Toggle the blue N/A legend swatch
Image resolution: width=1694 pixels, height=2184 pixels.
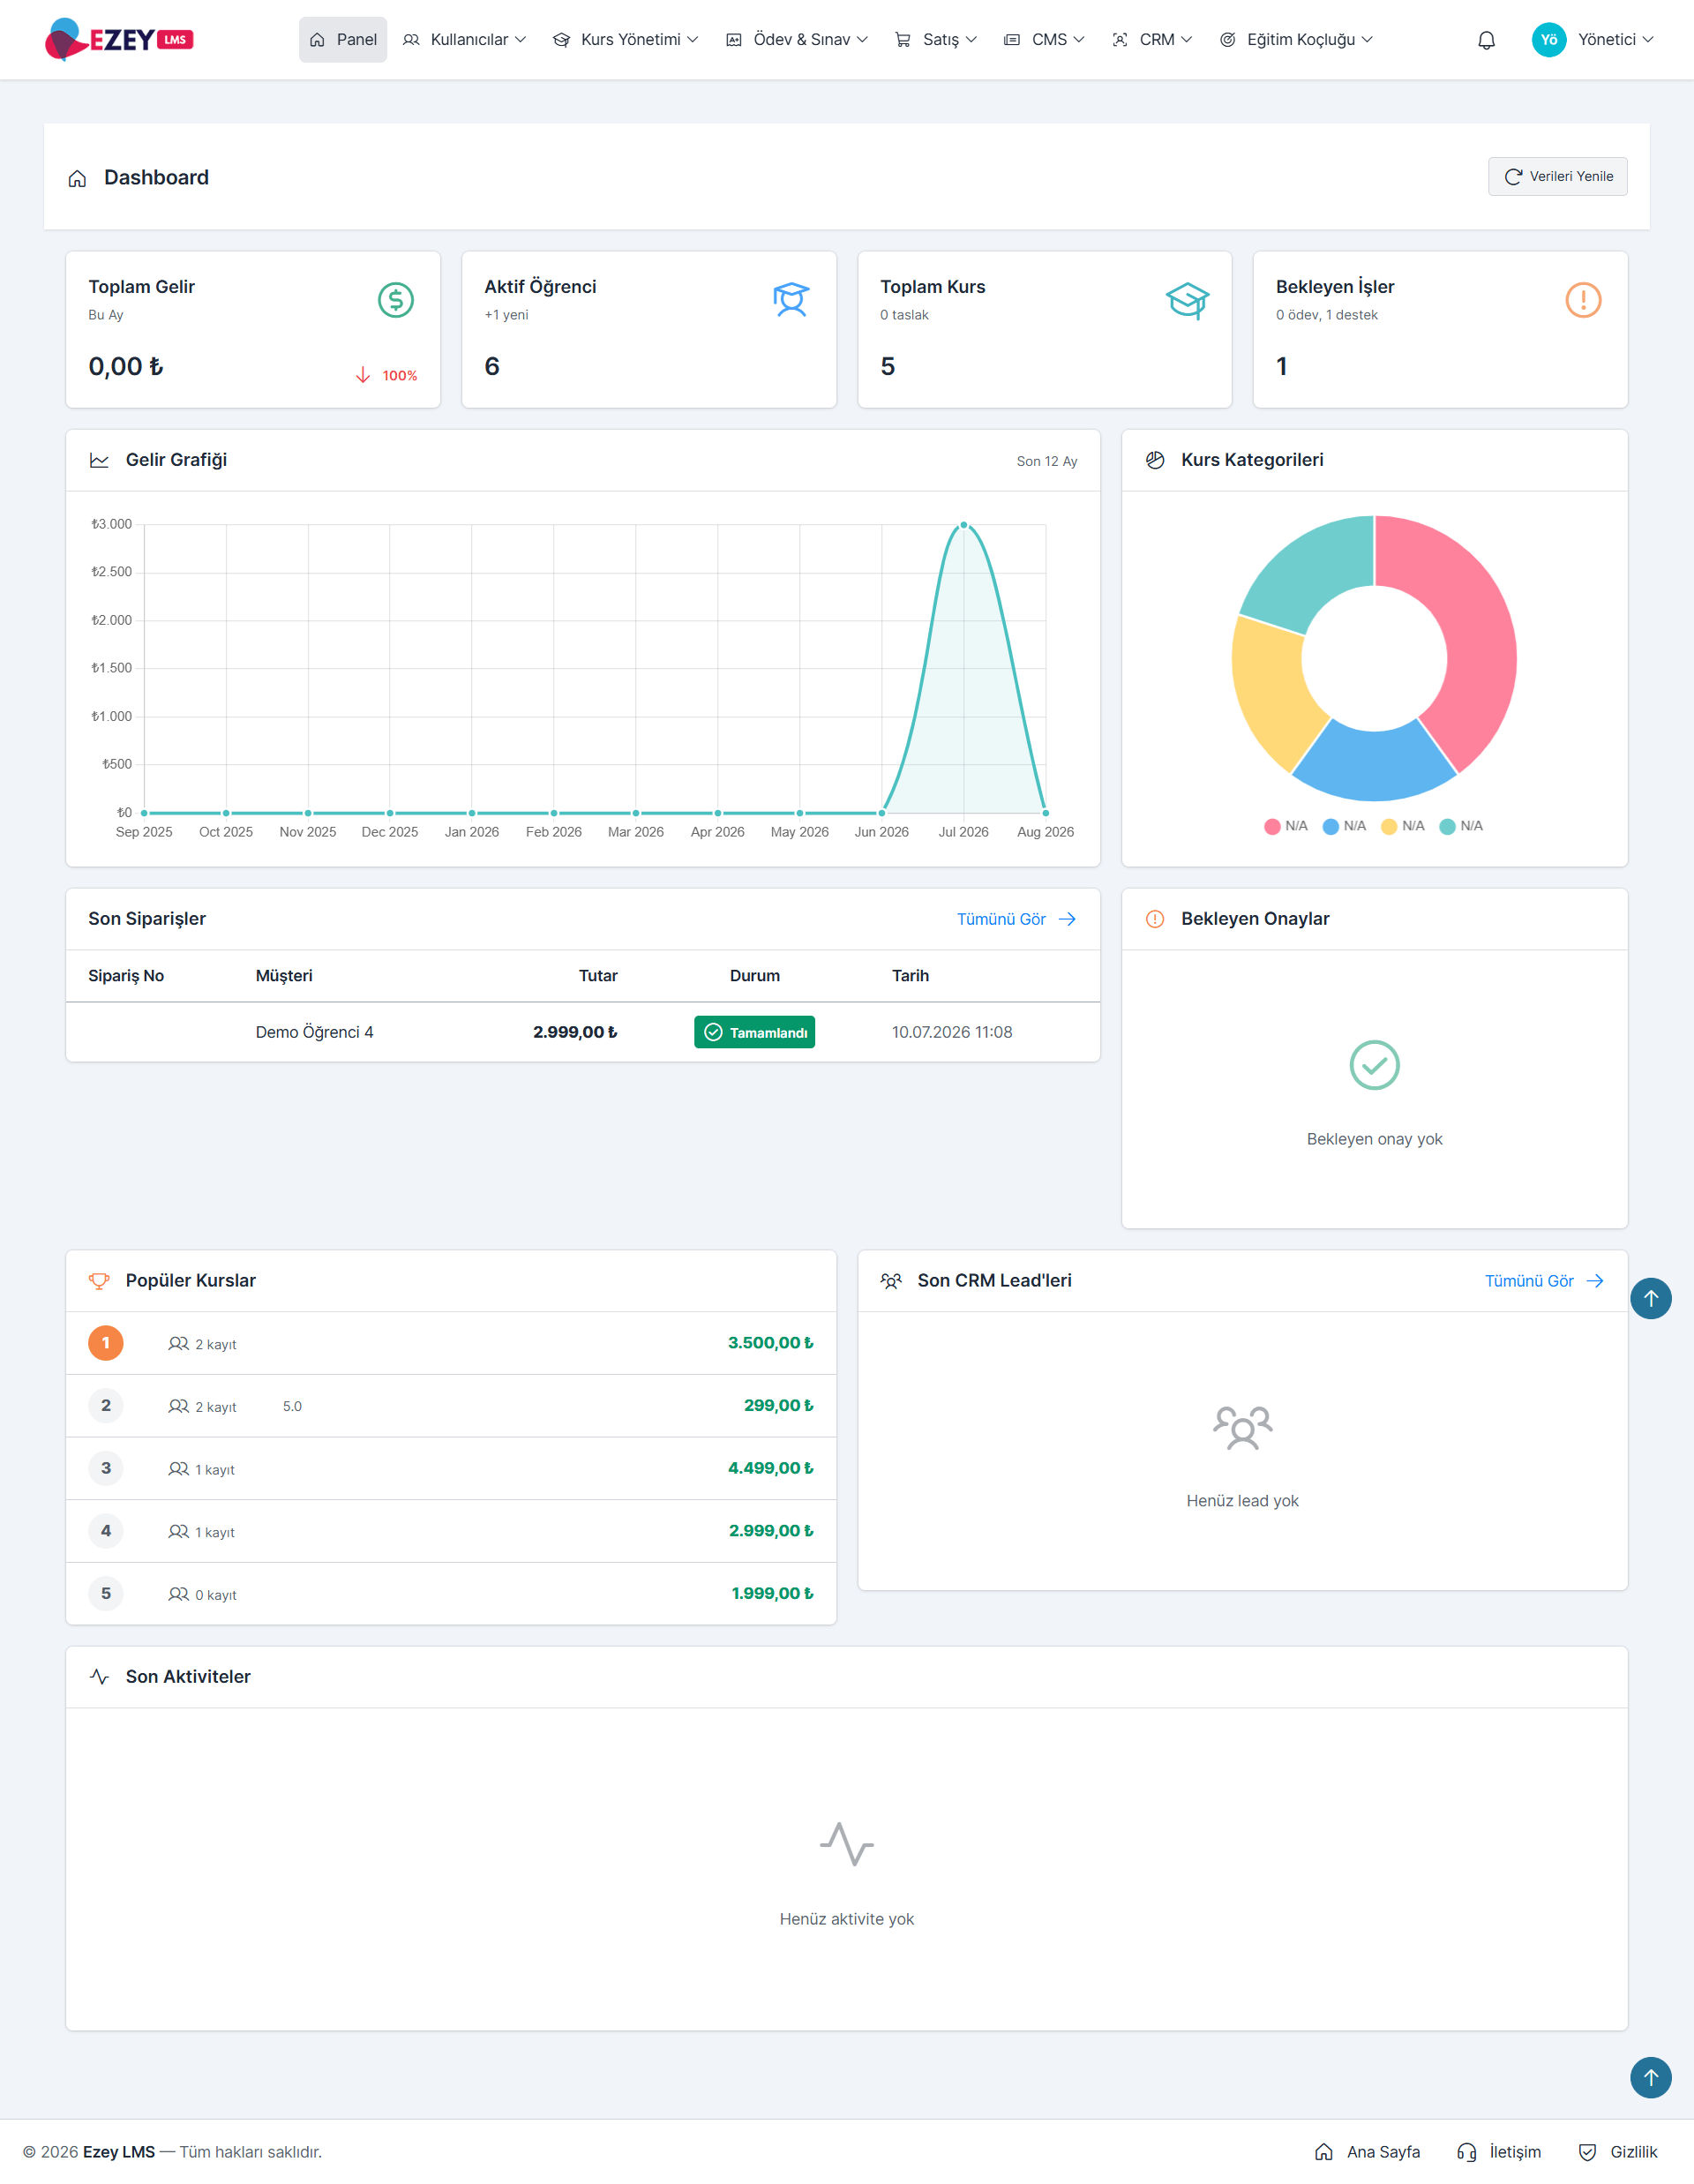(1330, 826)
